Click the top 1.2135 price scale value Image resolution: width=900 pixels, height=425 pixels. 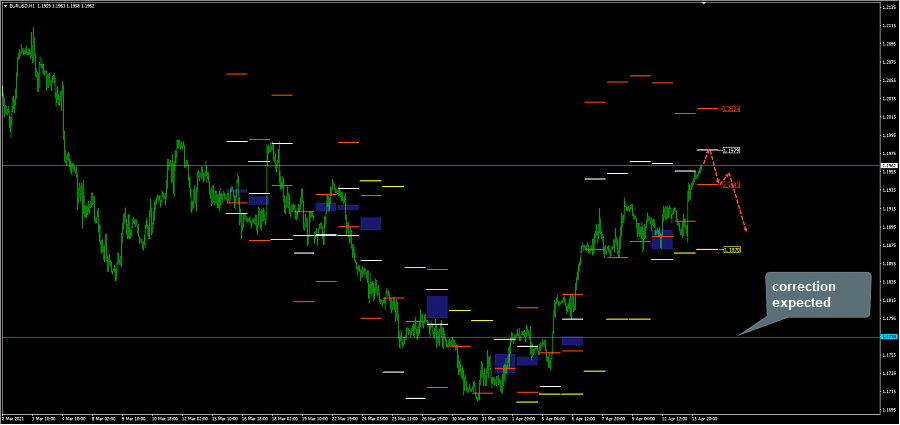click(888, 8)
